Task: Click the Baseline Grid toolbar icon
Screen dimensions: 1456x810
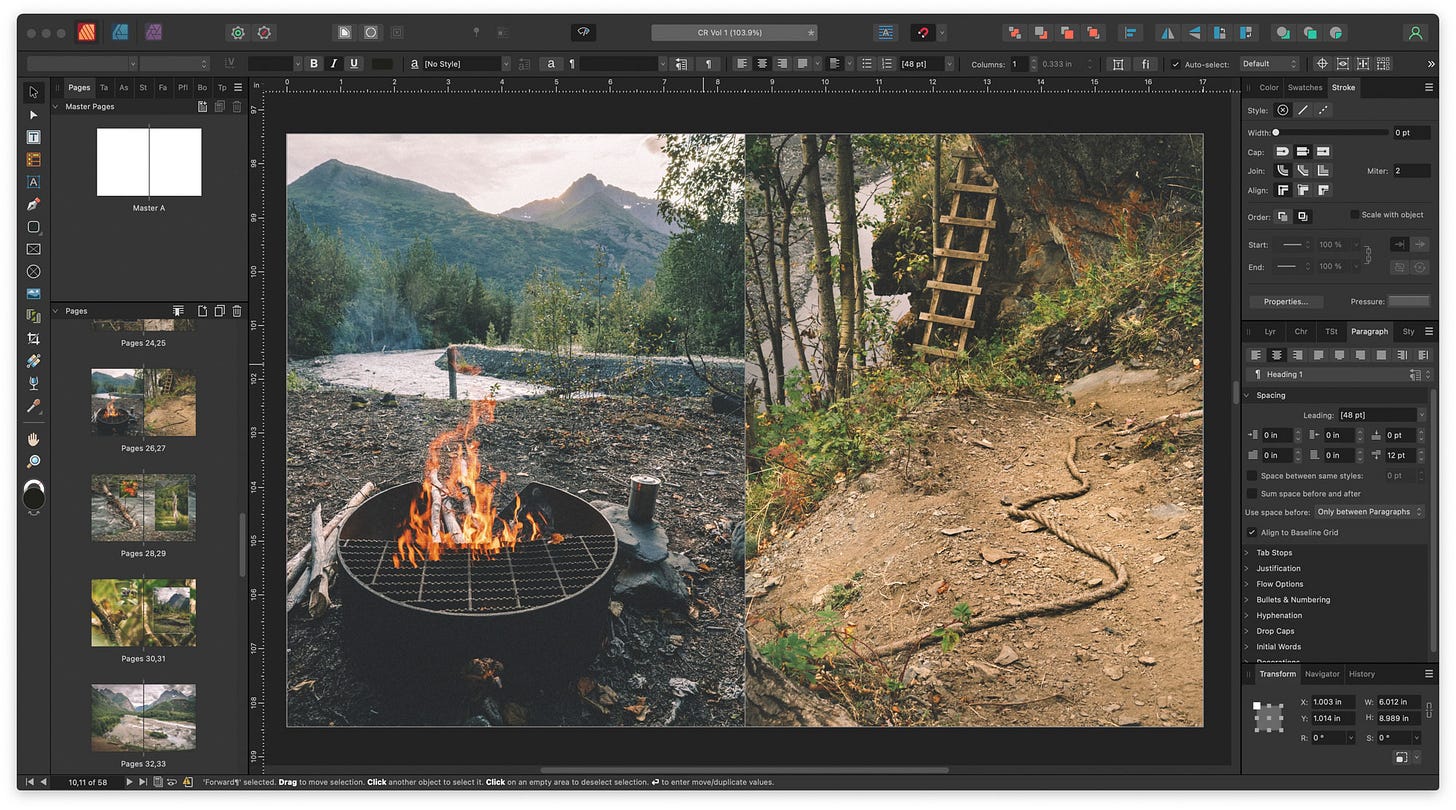Action: (885, 32)
